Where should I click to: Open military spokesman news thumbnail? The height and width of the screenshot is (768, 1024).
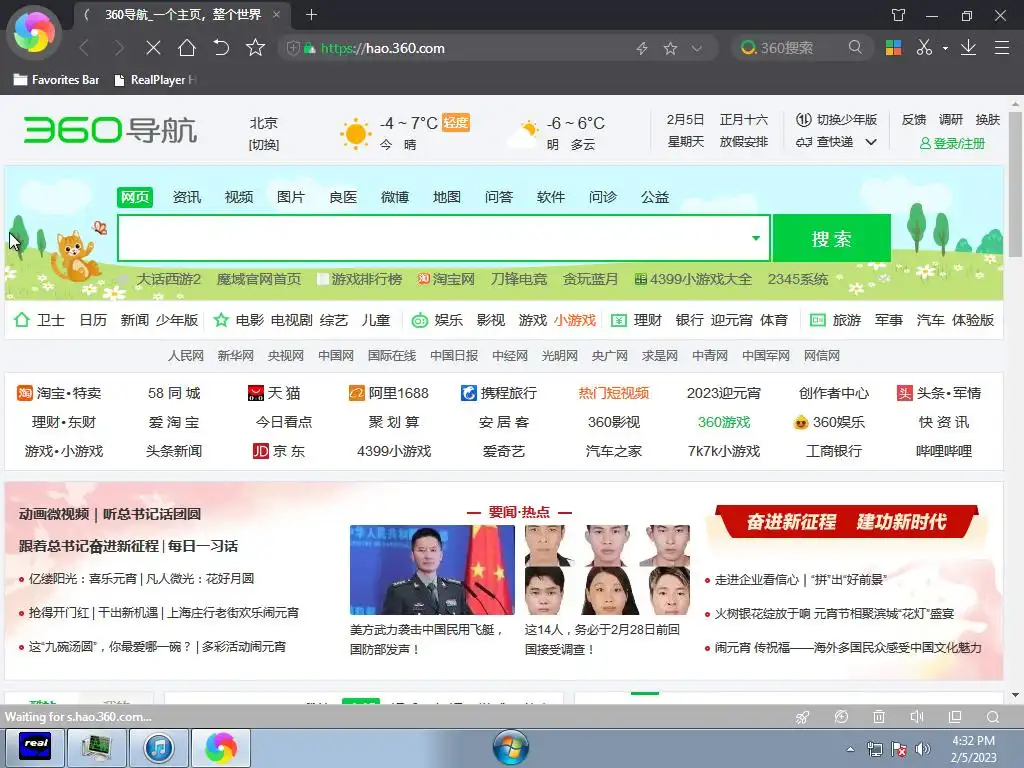[432, 569]
